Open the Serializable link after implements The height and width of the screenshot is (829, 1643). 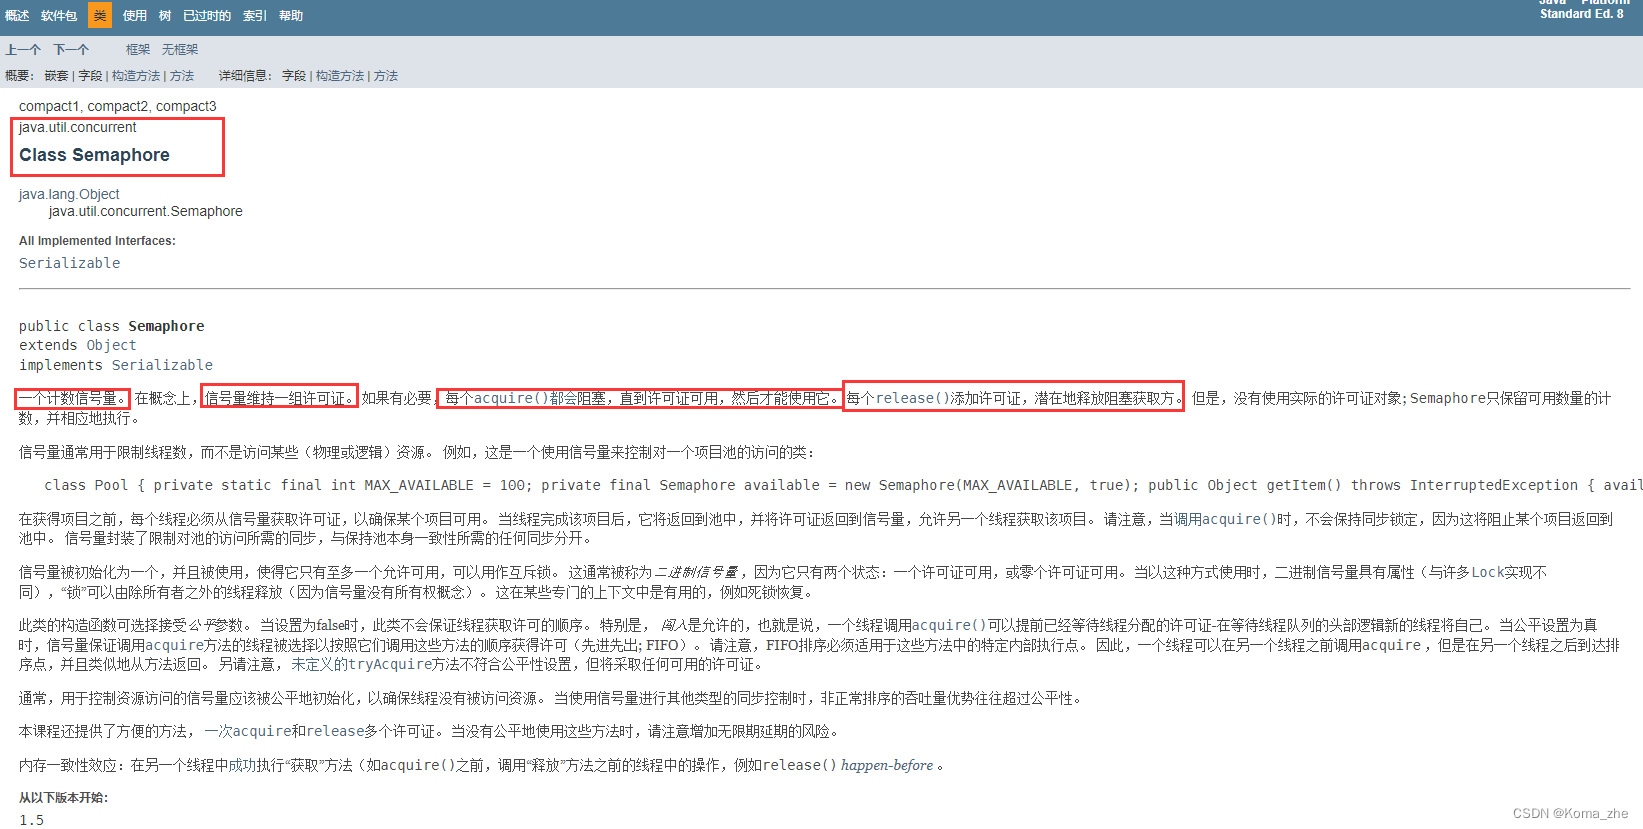click(x=162, y=365)
